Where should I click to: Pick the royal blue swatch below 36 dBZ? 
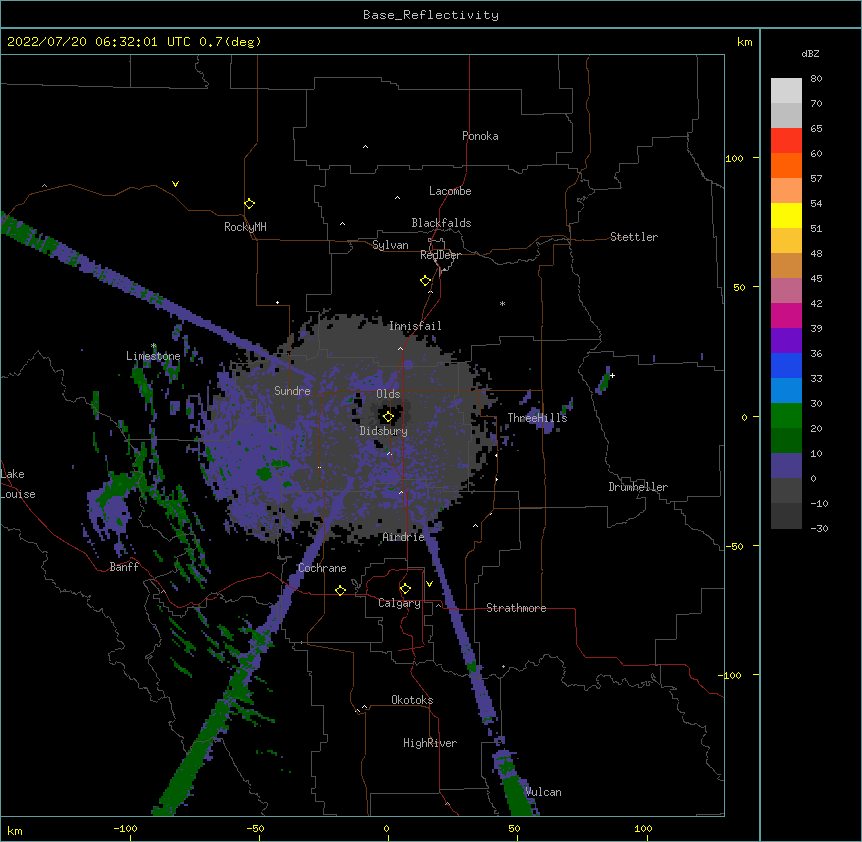pos(786,365)
